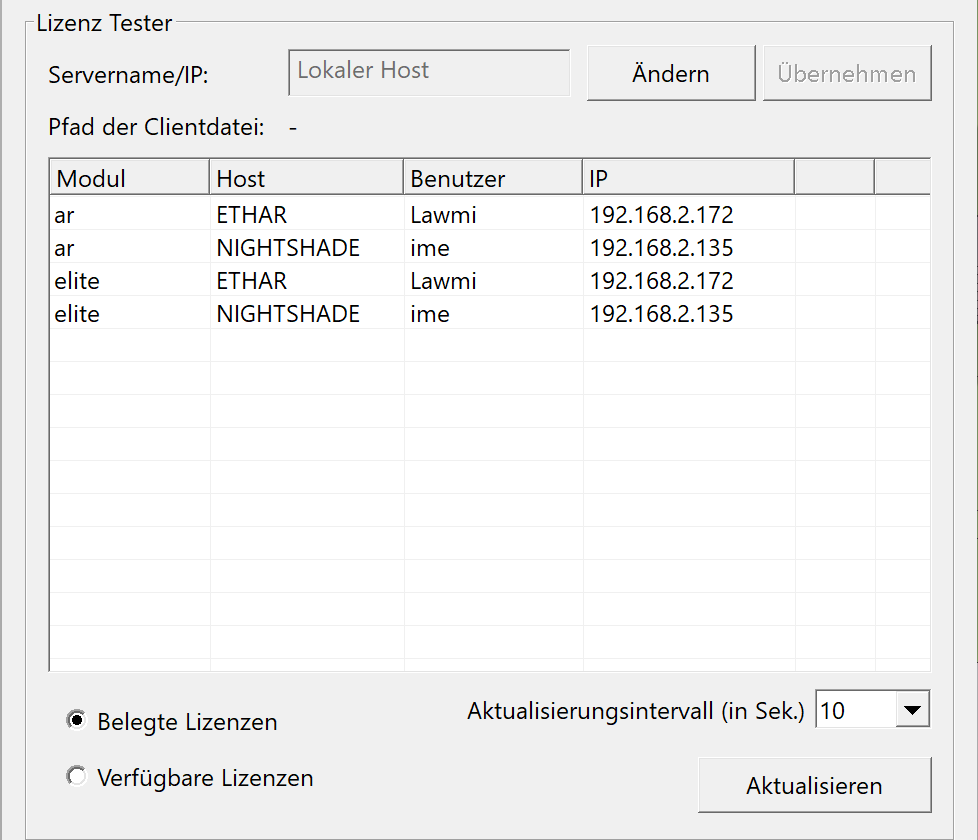The width and height of the screenshot is (978, 840).
Task: Open the Aktualisierungsintervall dropdown arrow
Action: (x=911, y=710)
